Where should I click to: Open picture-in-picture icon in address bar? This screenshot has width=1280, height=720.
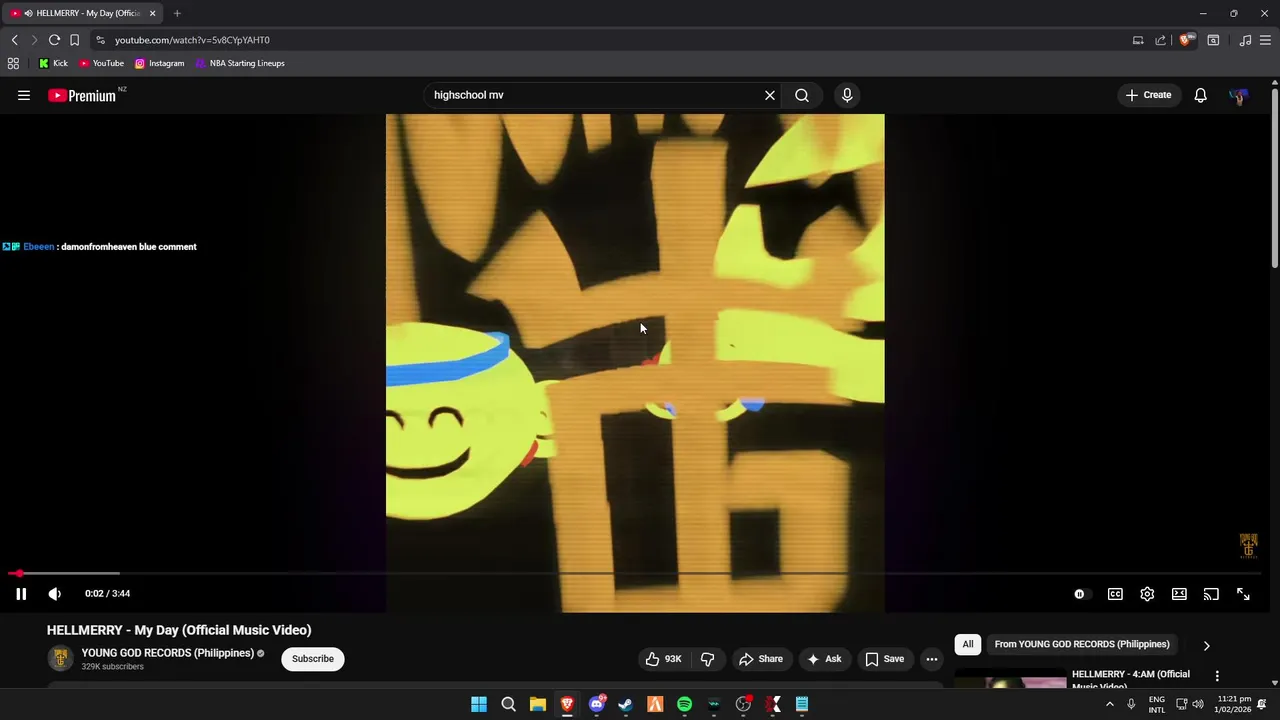1138,40
